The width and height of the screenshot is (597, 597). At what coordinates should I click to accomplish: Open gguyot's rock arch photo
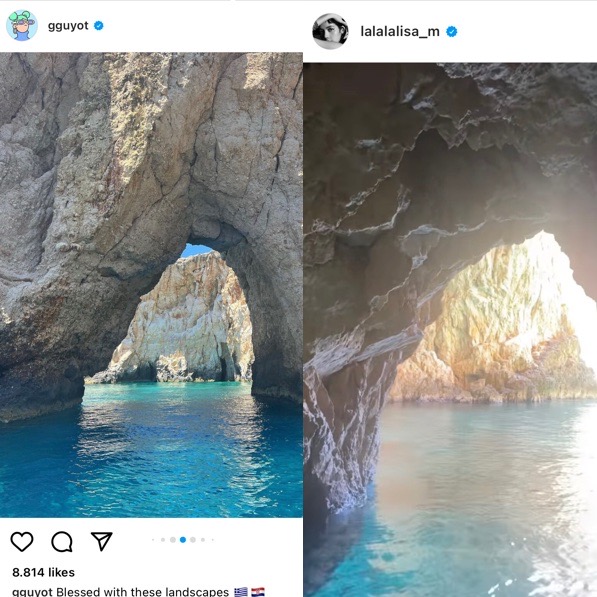click(151, 285)
